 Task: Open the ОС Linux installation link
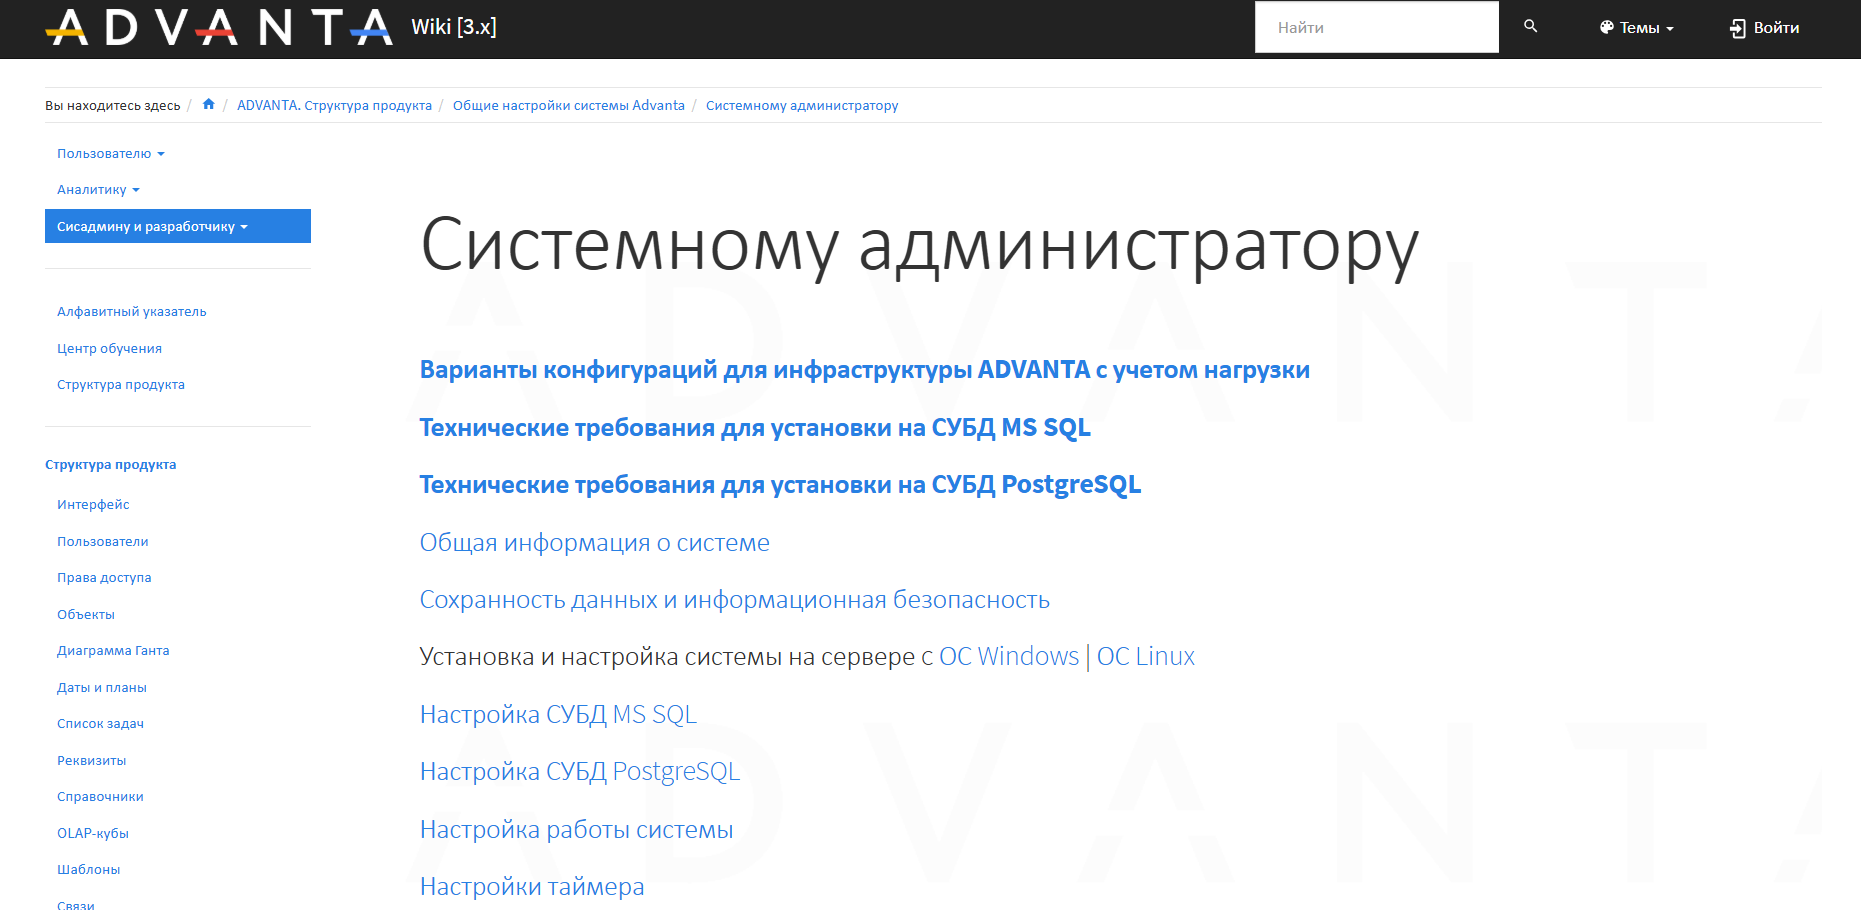point(1146,657)
